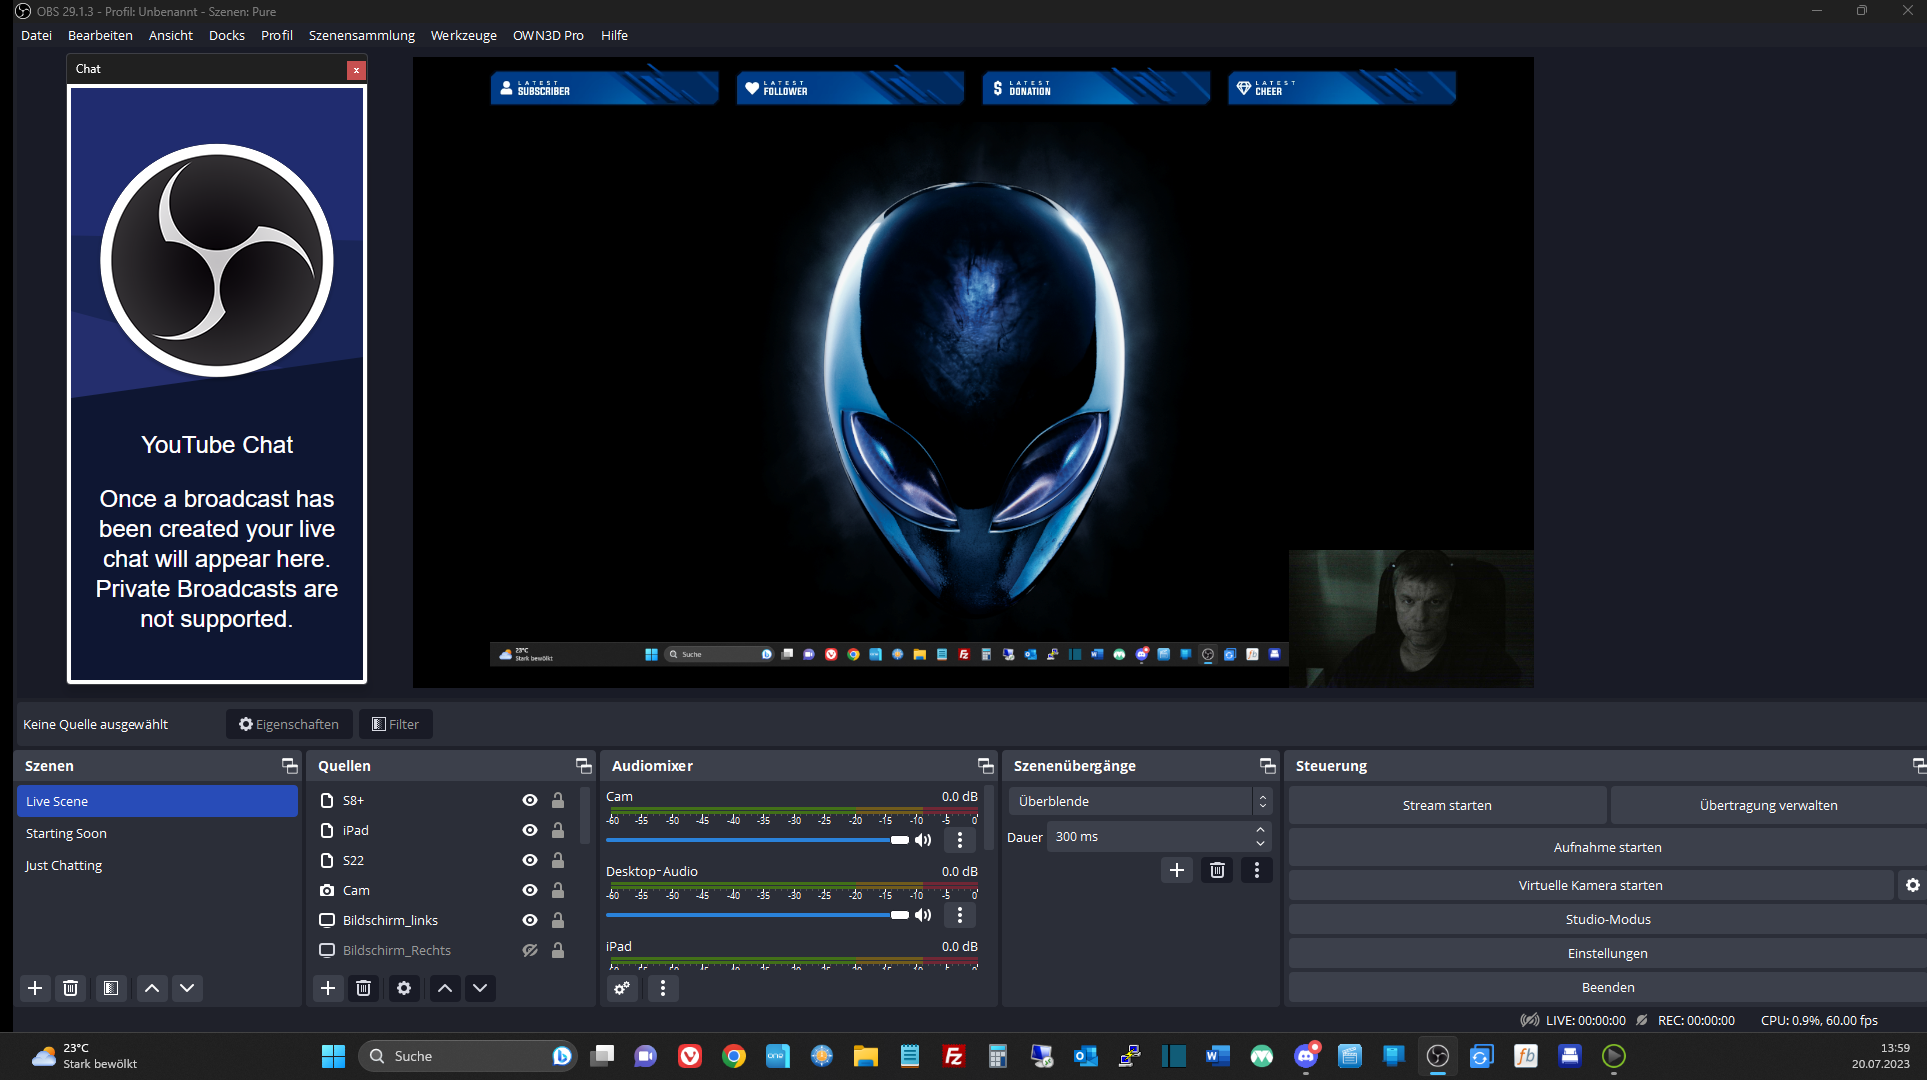Mute the Cam audio speaker icon
The height and width of the screenshot is (1080, 1927).
923,840
